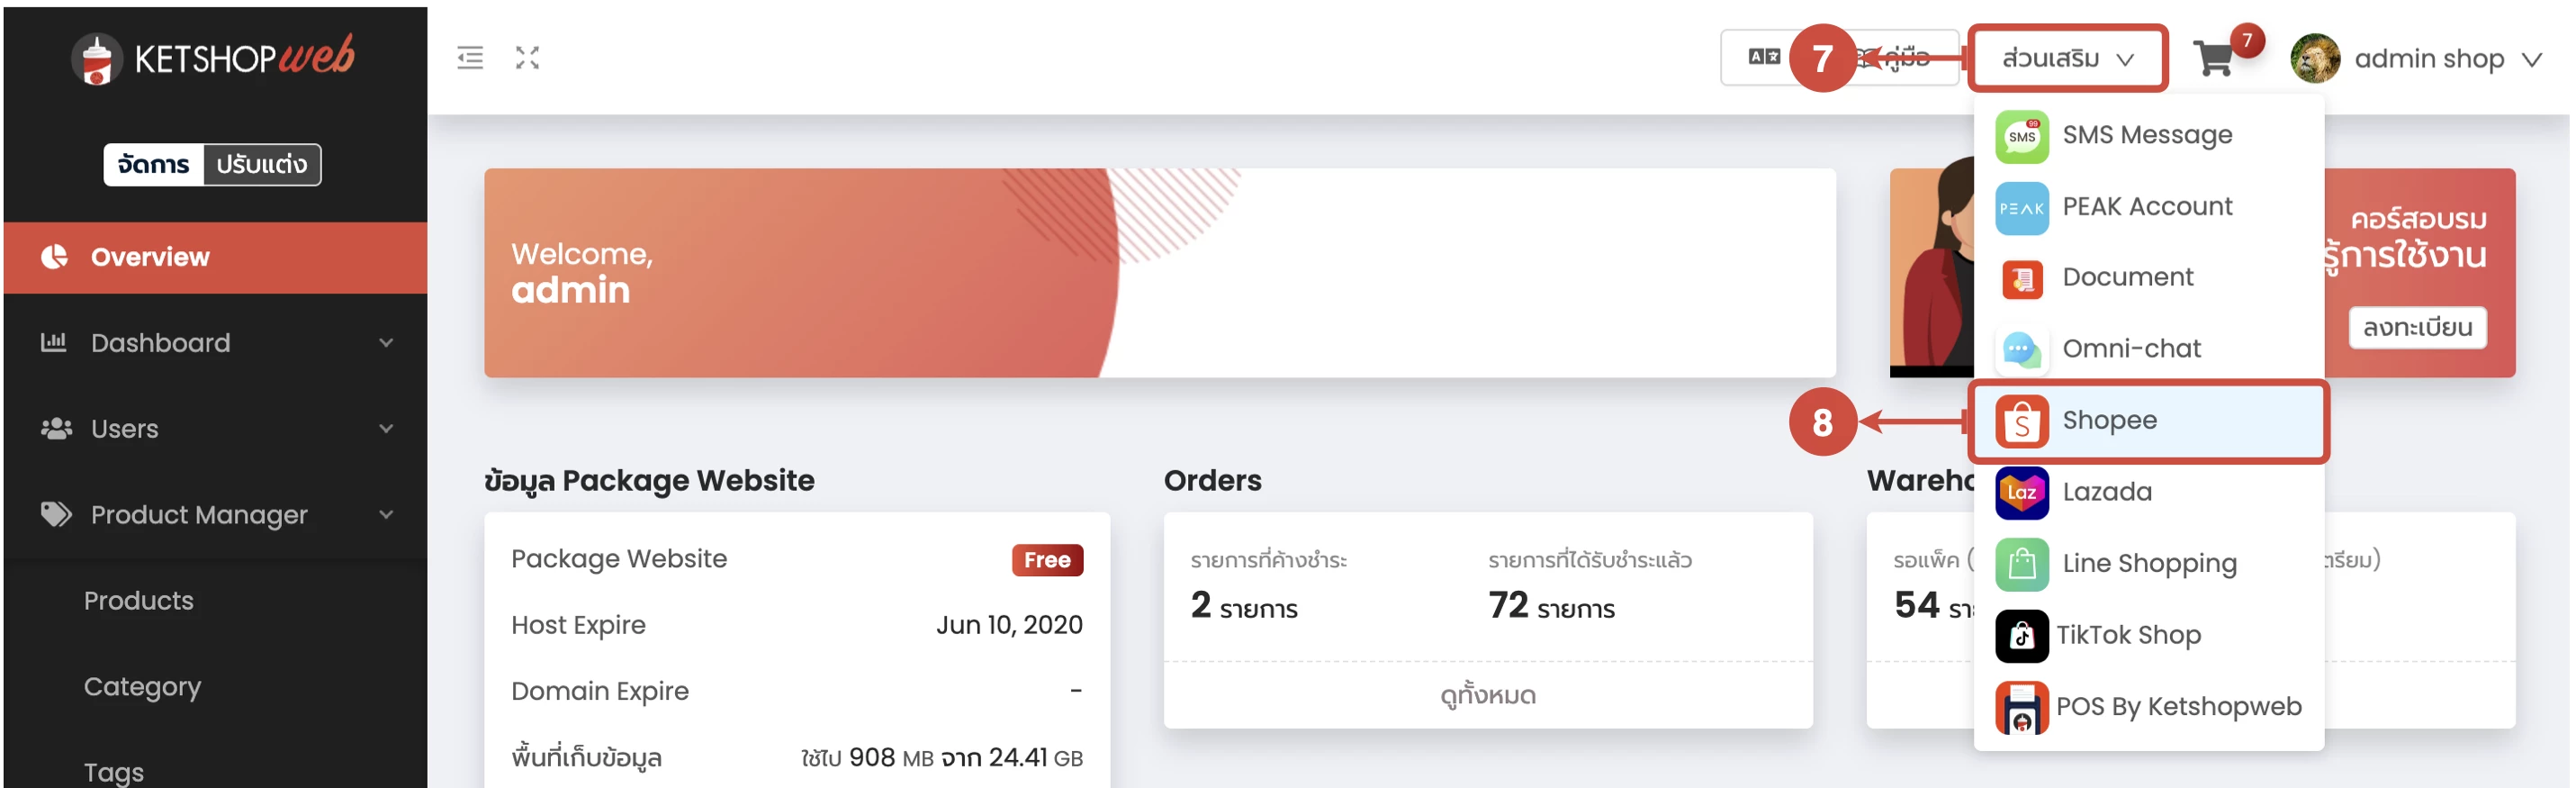Expand the Dashboard sidebar section
Image resolution: width=2576 pixels, height=788 pixels.
pos(215,343)
